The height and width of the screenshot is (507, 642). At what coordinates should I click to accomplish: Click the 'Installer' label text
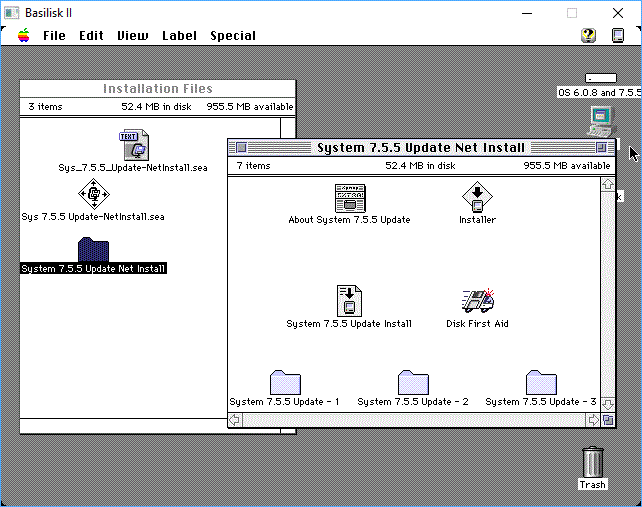point(477,220)
